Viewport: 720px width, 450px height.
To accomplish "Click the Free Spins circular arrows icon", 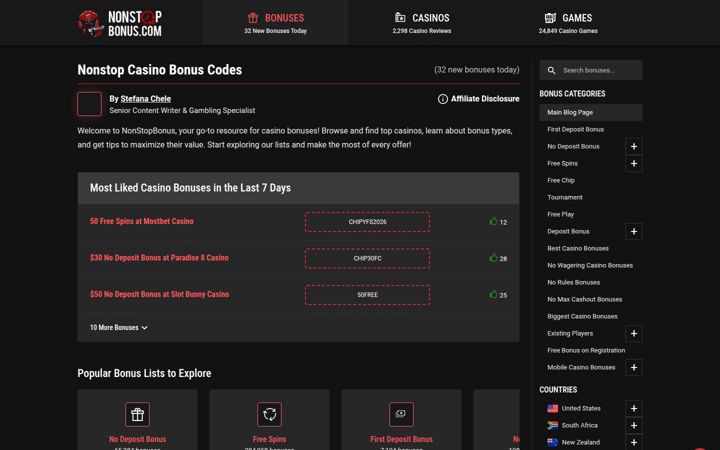I will pyautogui.click(x=270, y=414).
